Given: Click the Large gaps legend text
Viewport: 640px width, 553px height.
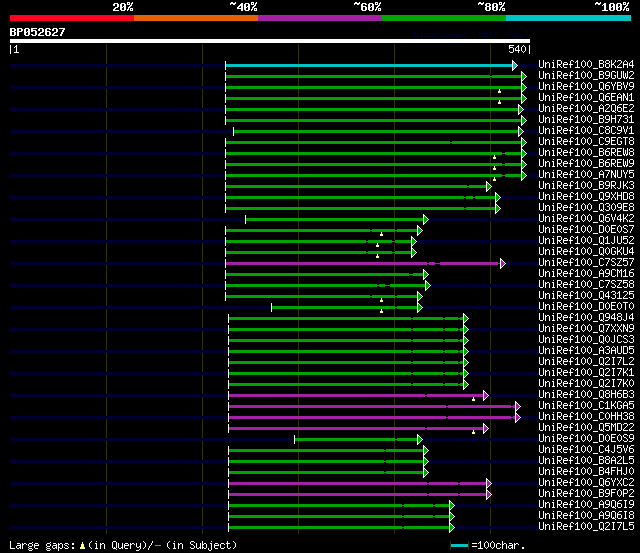Looking at the screenshot, I should (123, 545).
